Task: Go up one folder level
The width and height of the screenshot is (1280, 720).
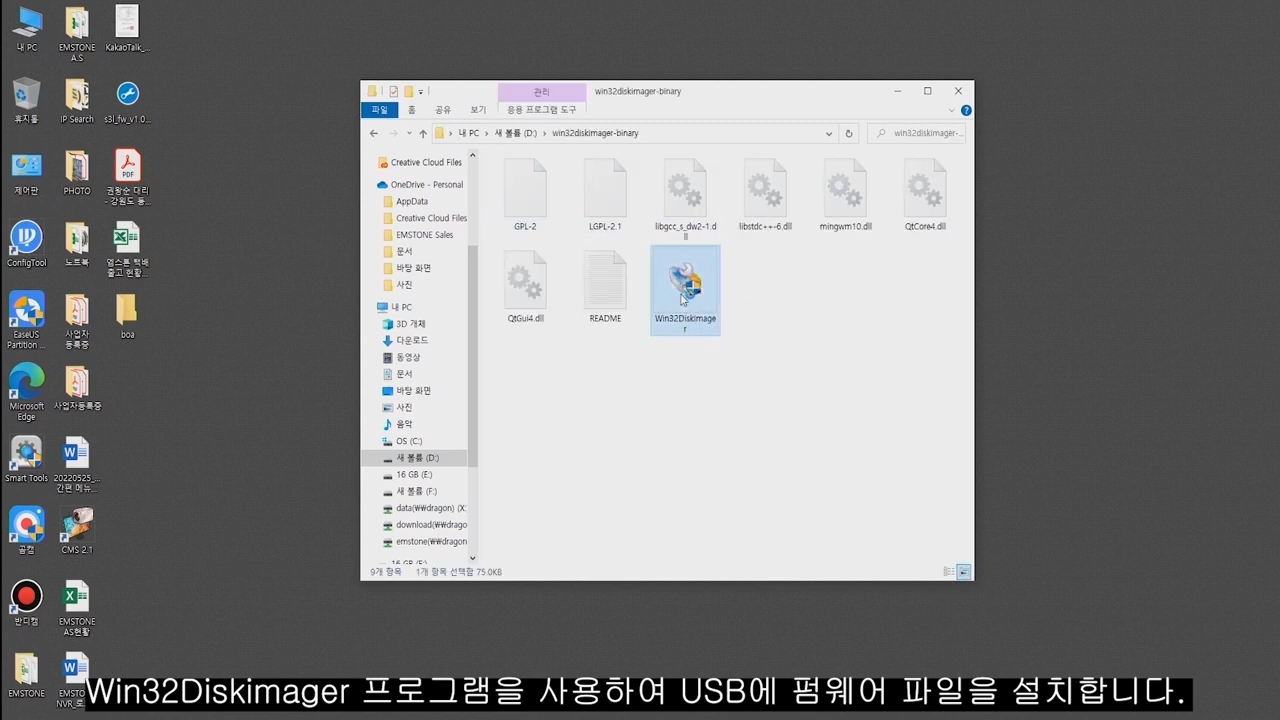Action: click(x=423, y=133)
